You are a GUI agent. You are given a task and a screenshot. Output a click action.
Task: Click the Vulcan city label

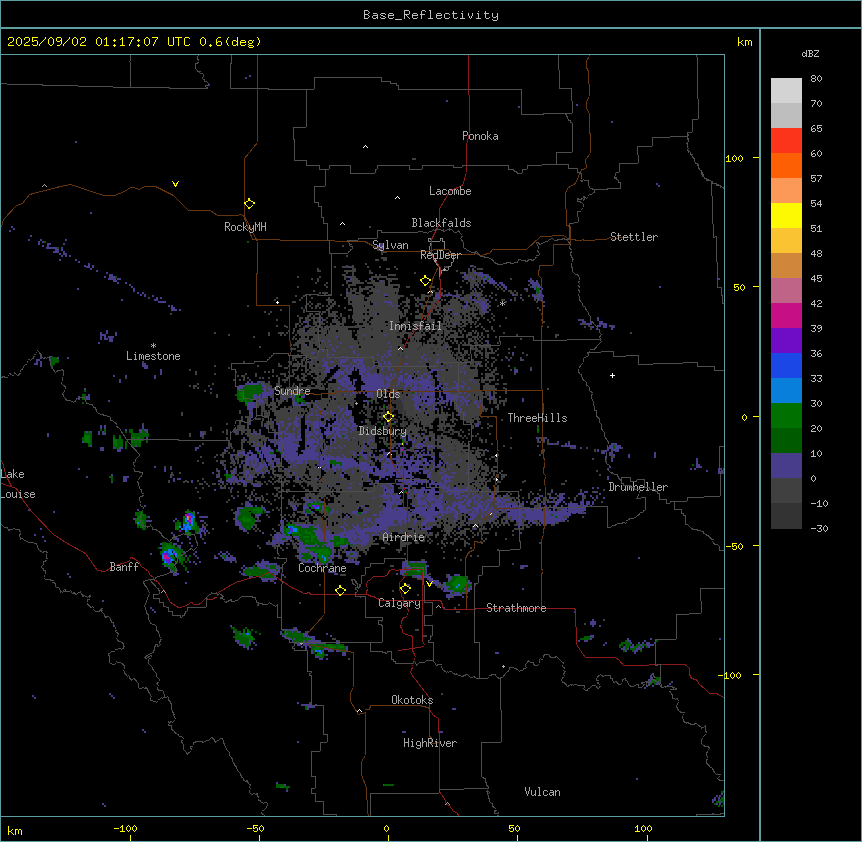coord(542,792)
